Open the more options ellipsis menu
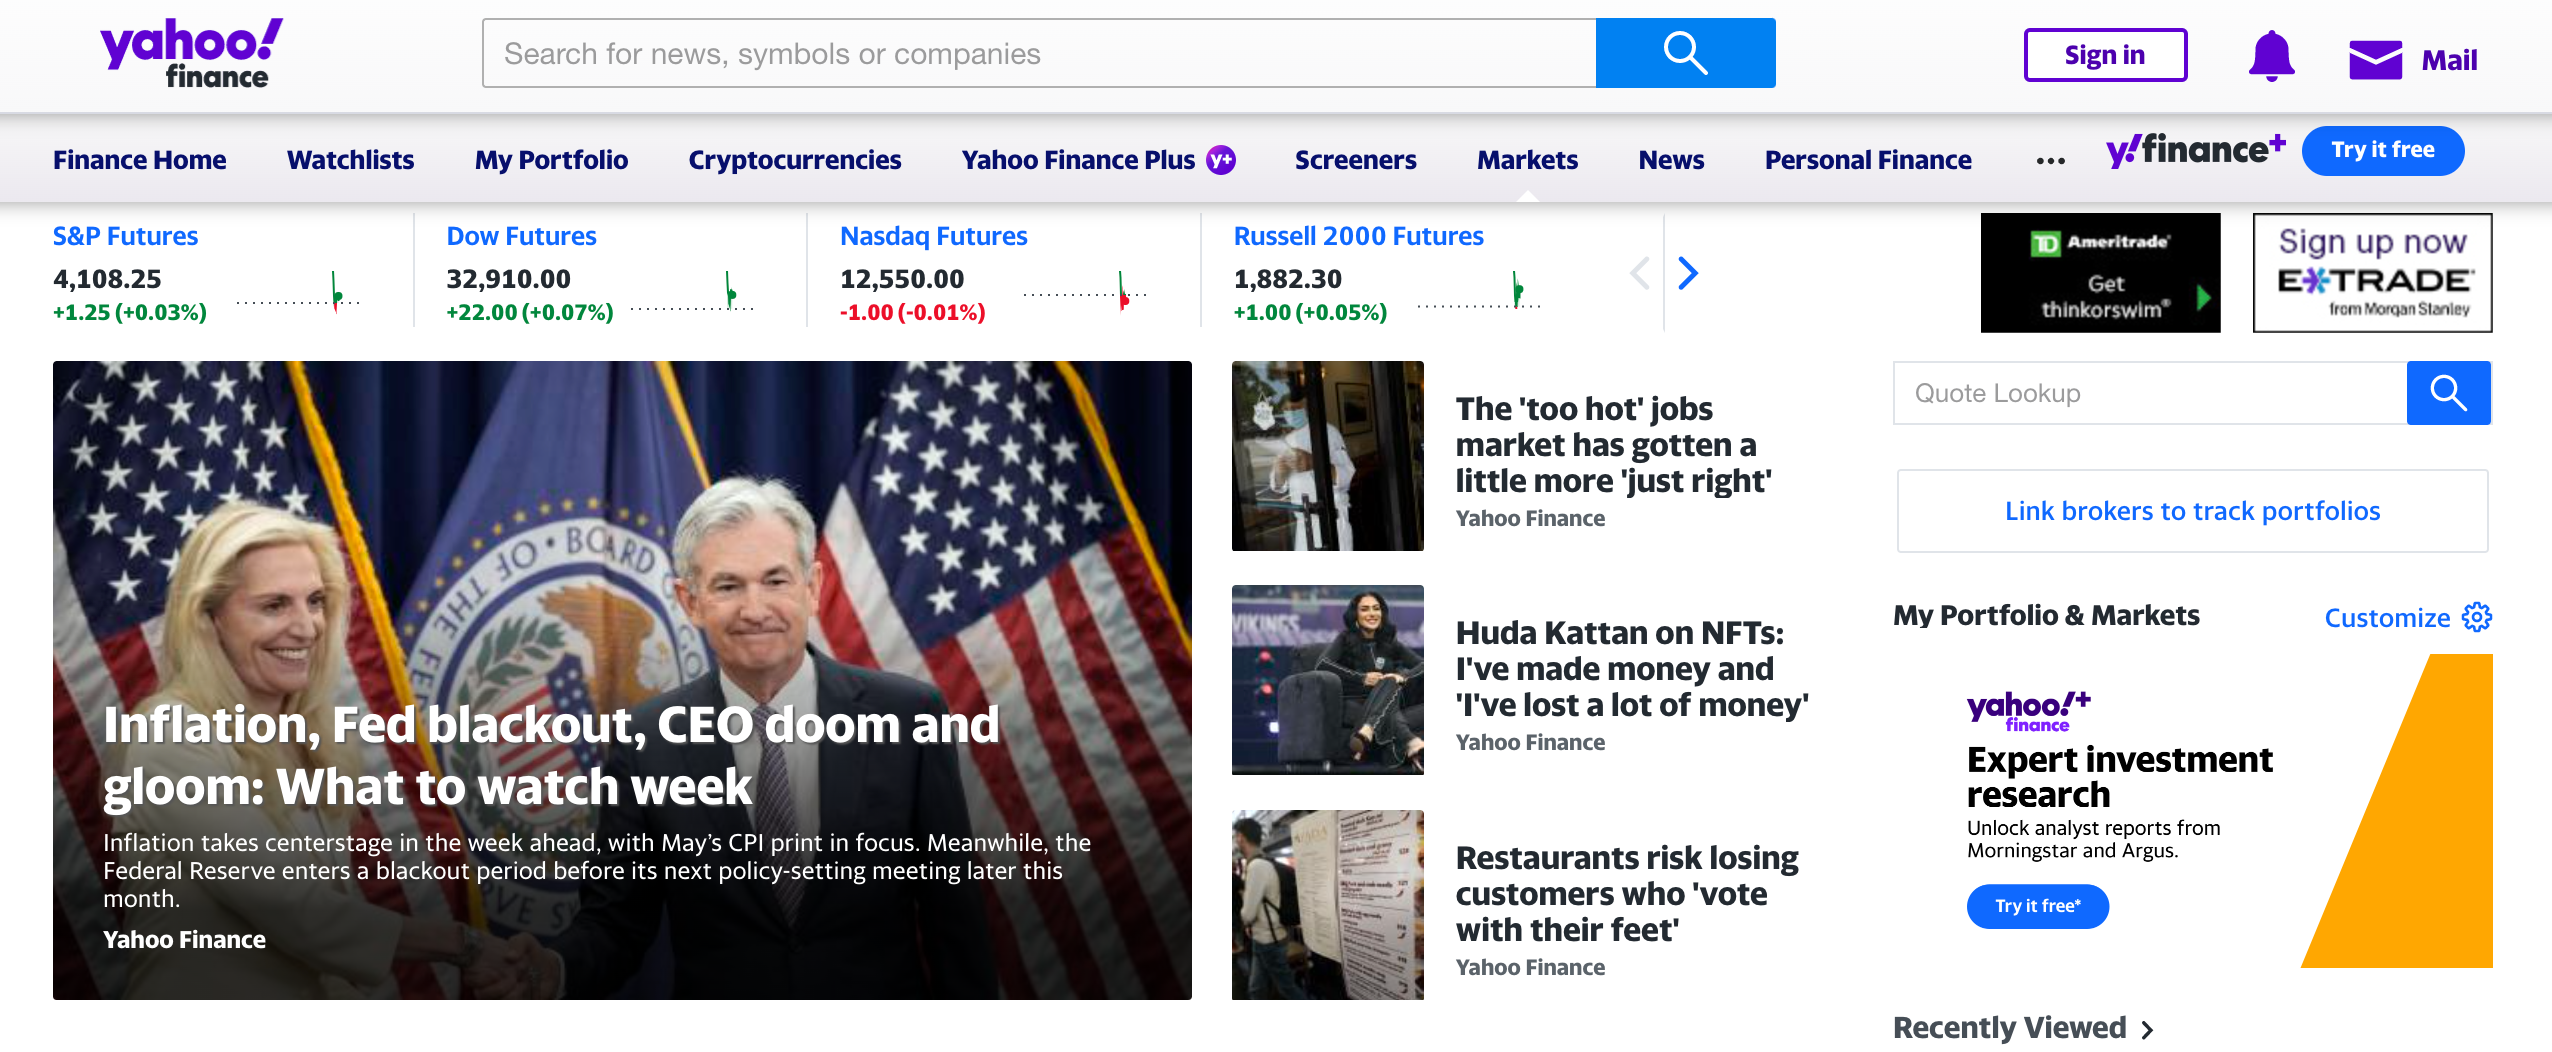This screenshot has height=1052, width=2552. 2050,161
